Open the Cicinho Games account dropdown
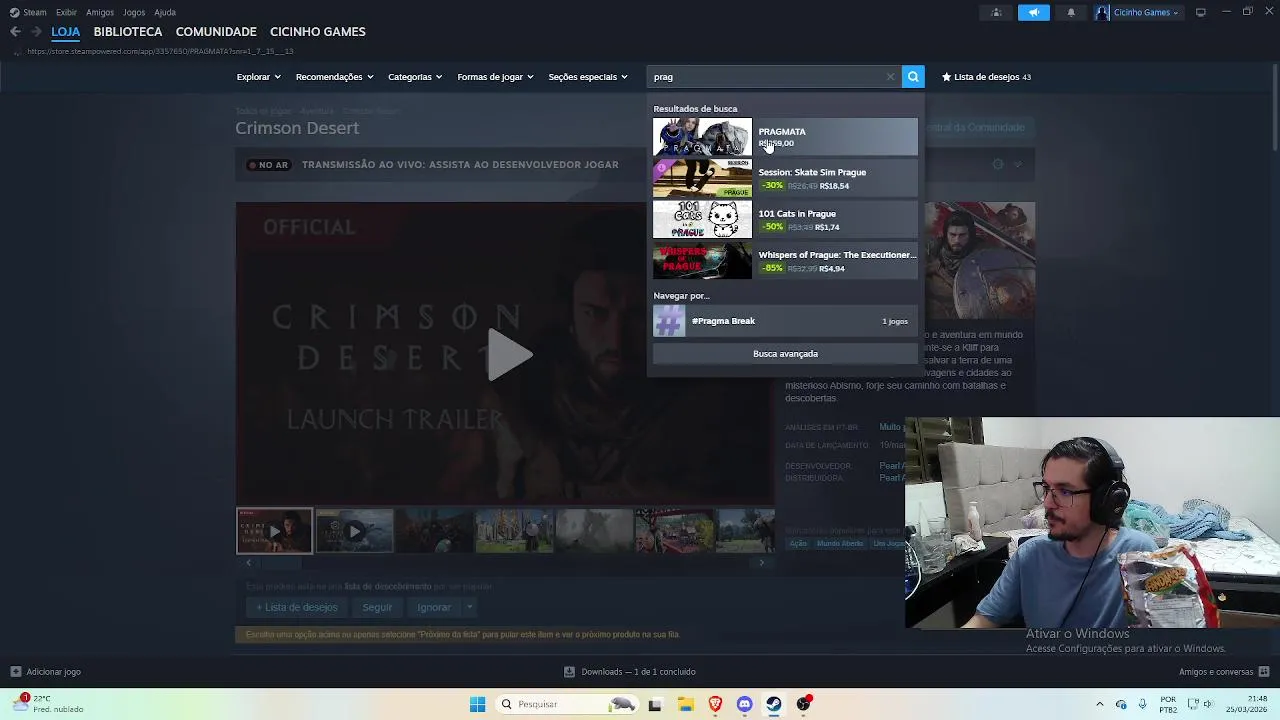Image resolution: width=1280 pixels, height=720 pixels. (x=1139, y=12)
